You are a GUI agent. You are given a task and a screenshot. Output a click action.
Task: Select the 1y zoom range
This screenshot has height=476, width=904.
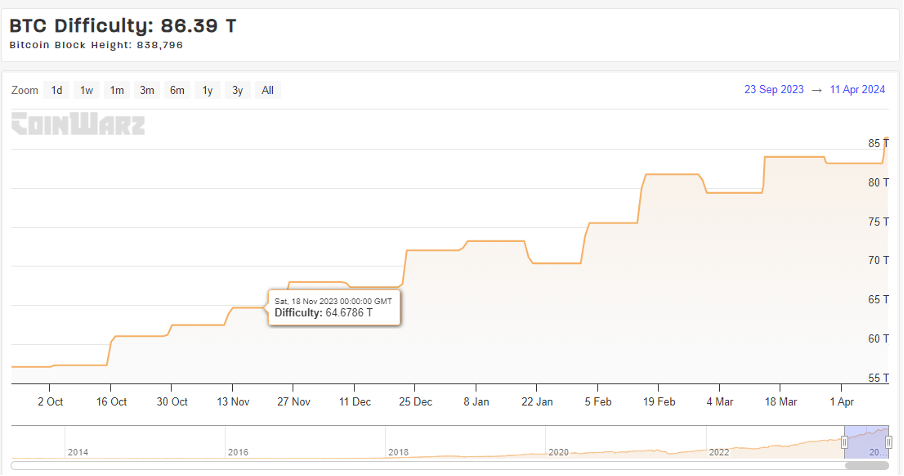pos(208,90)
